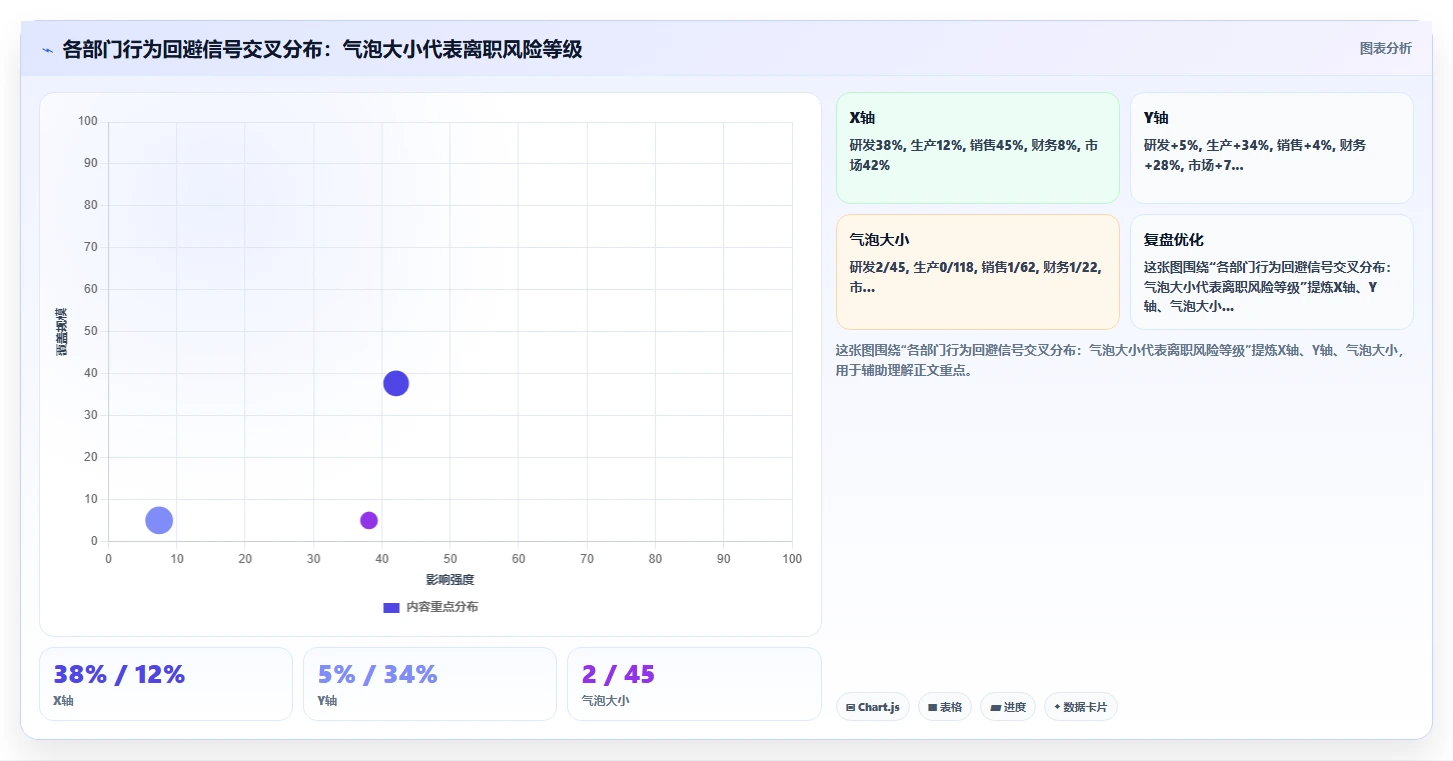
Task: Select the 进度 tag
Action: coord(1007,707)
